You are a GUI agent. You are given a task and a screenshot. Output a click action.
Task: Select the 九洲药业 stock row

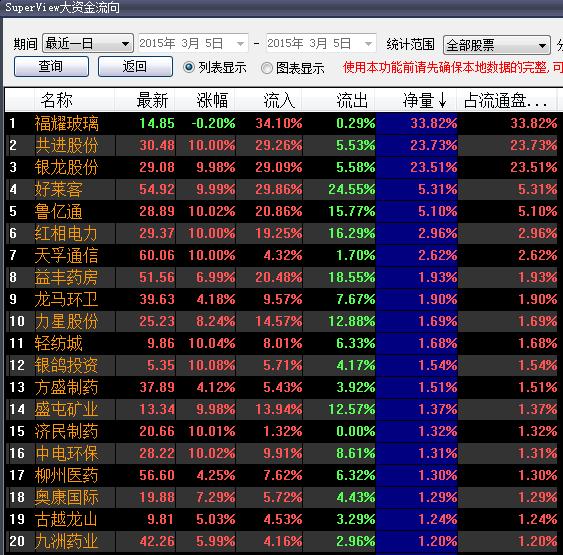click(x=282, y=541)
